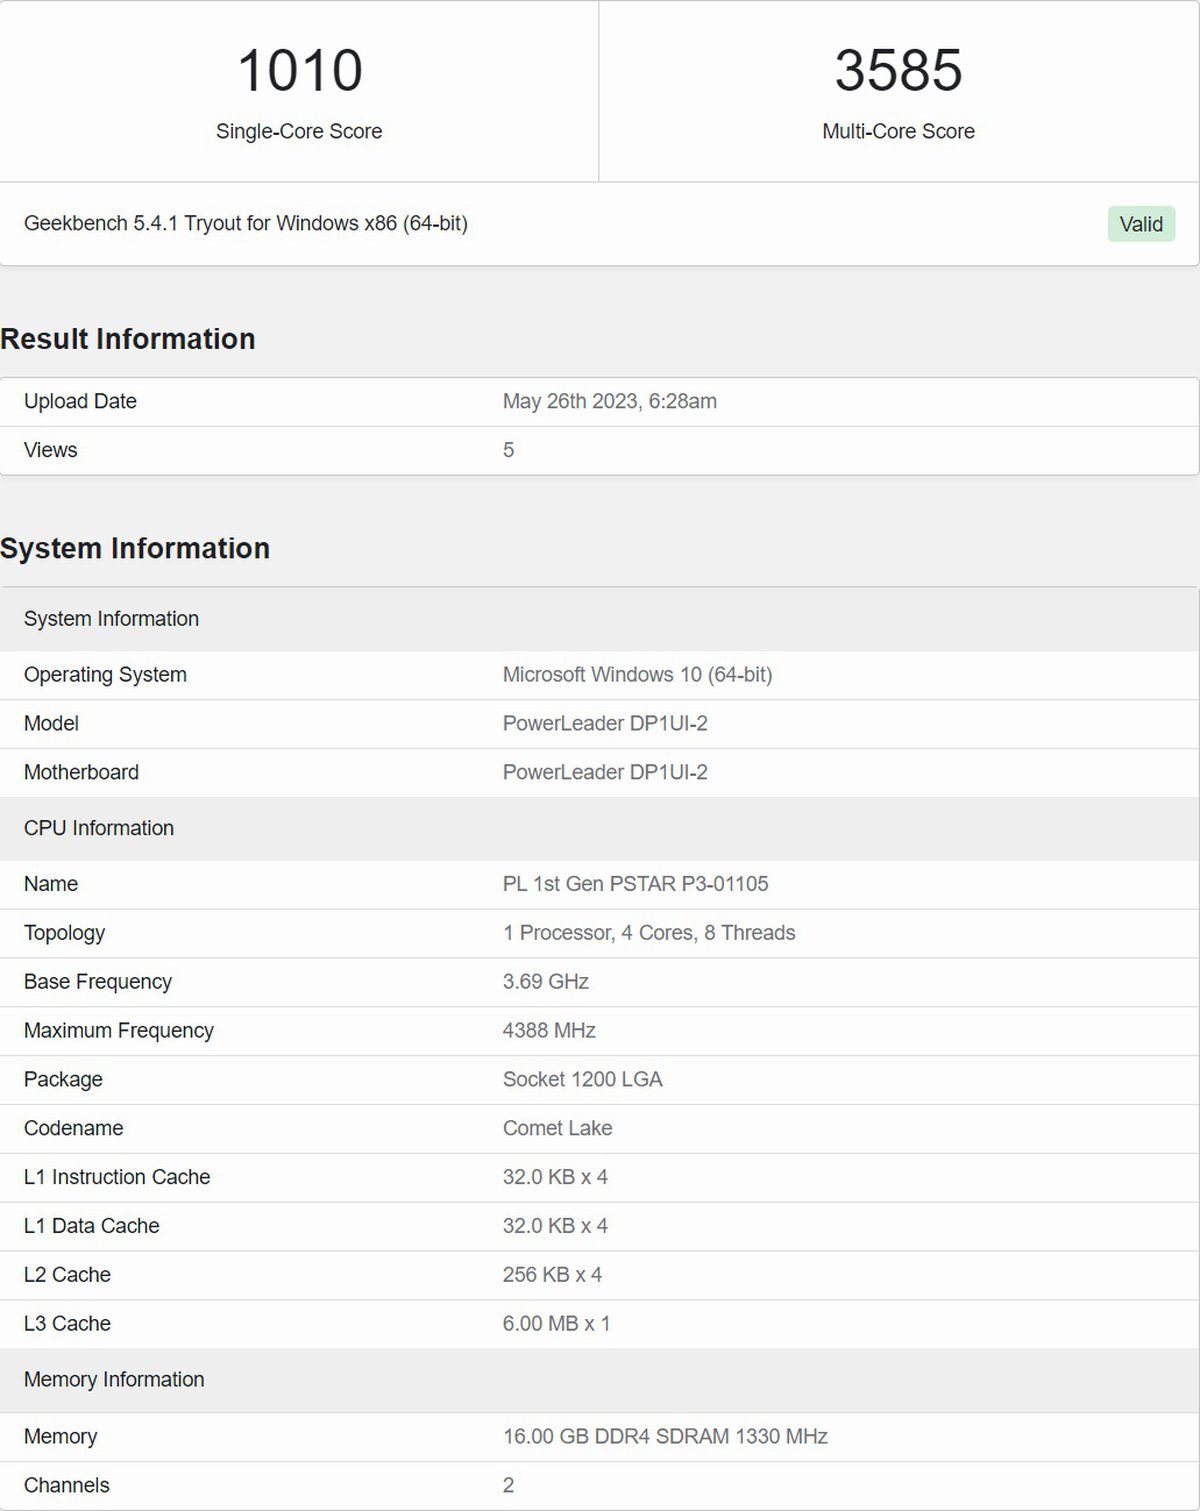The image size is (1200, 1511).
Task: Click the CPU name PL 1st Gen PSTAR P3-01105
Action: (x=635, y=884)
